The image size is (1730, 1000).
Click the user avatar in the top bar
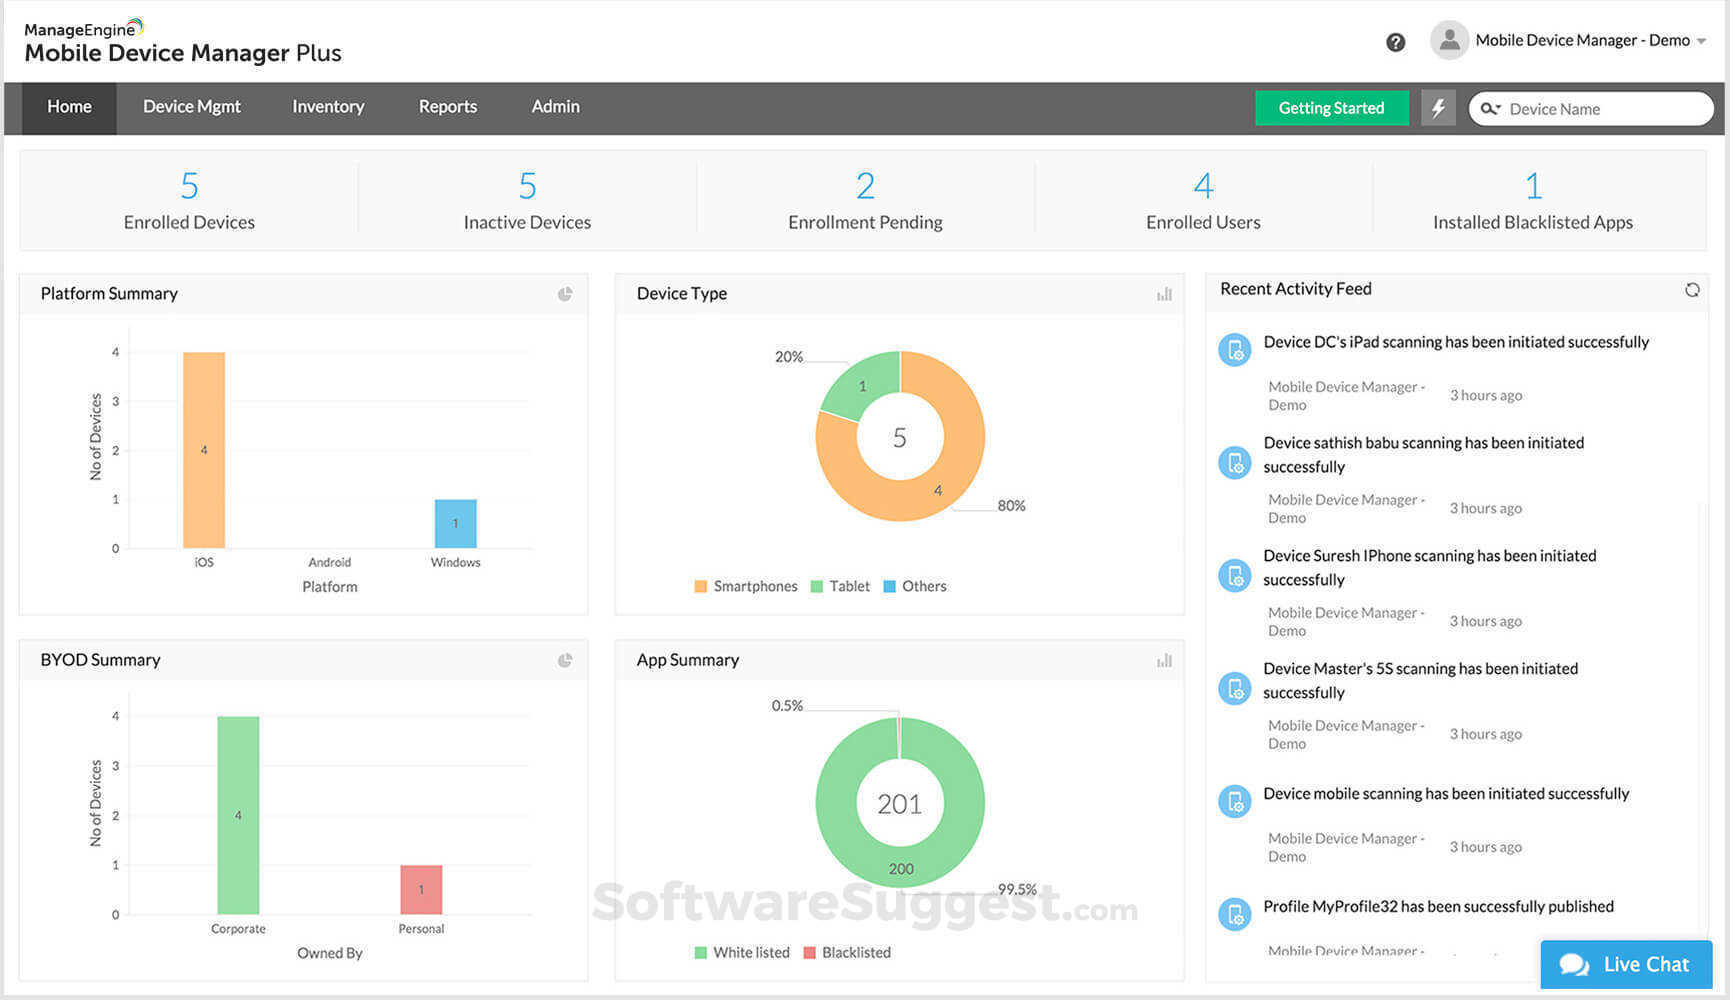pos(1449,40)
